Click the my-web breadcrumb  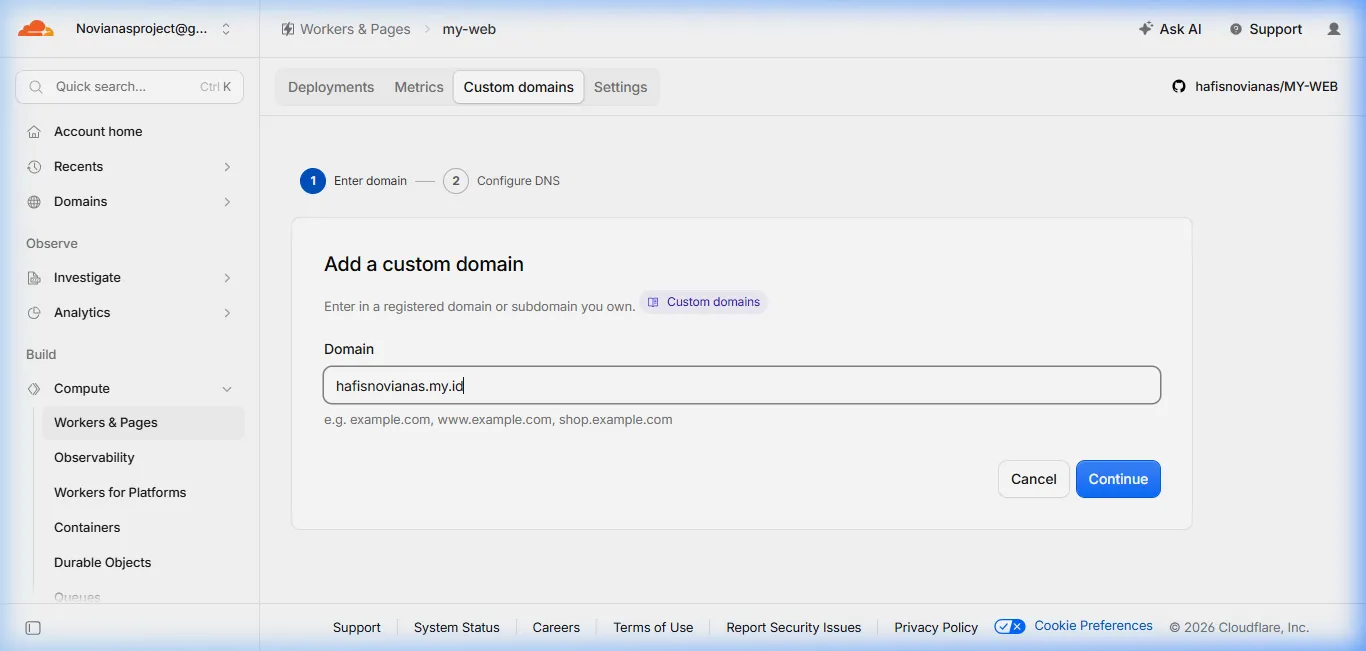point(469,29)
